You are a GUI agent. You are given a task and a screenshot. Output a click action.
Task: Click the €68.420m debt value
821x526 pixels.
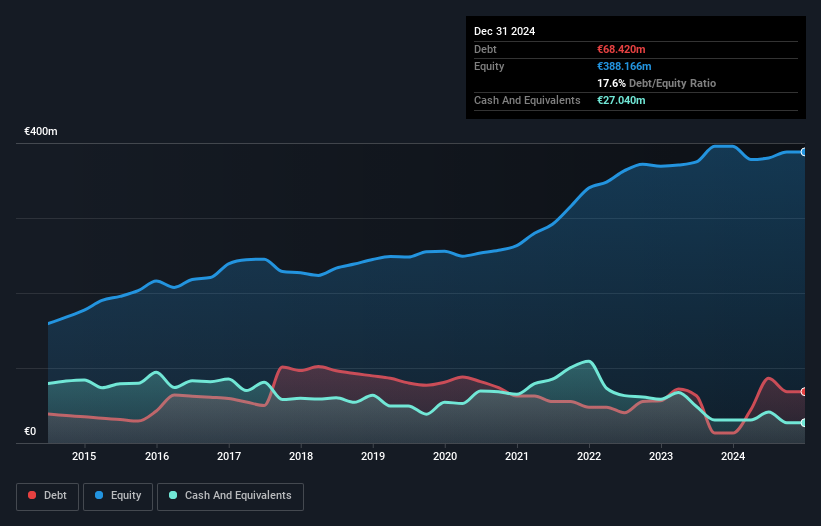point(621,49)
